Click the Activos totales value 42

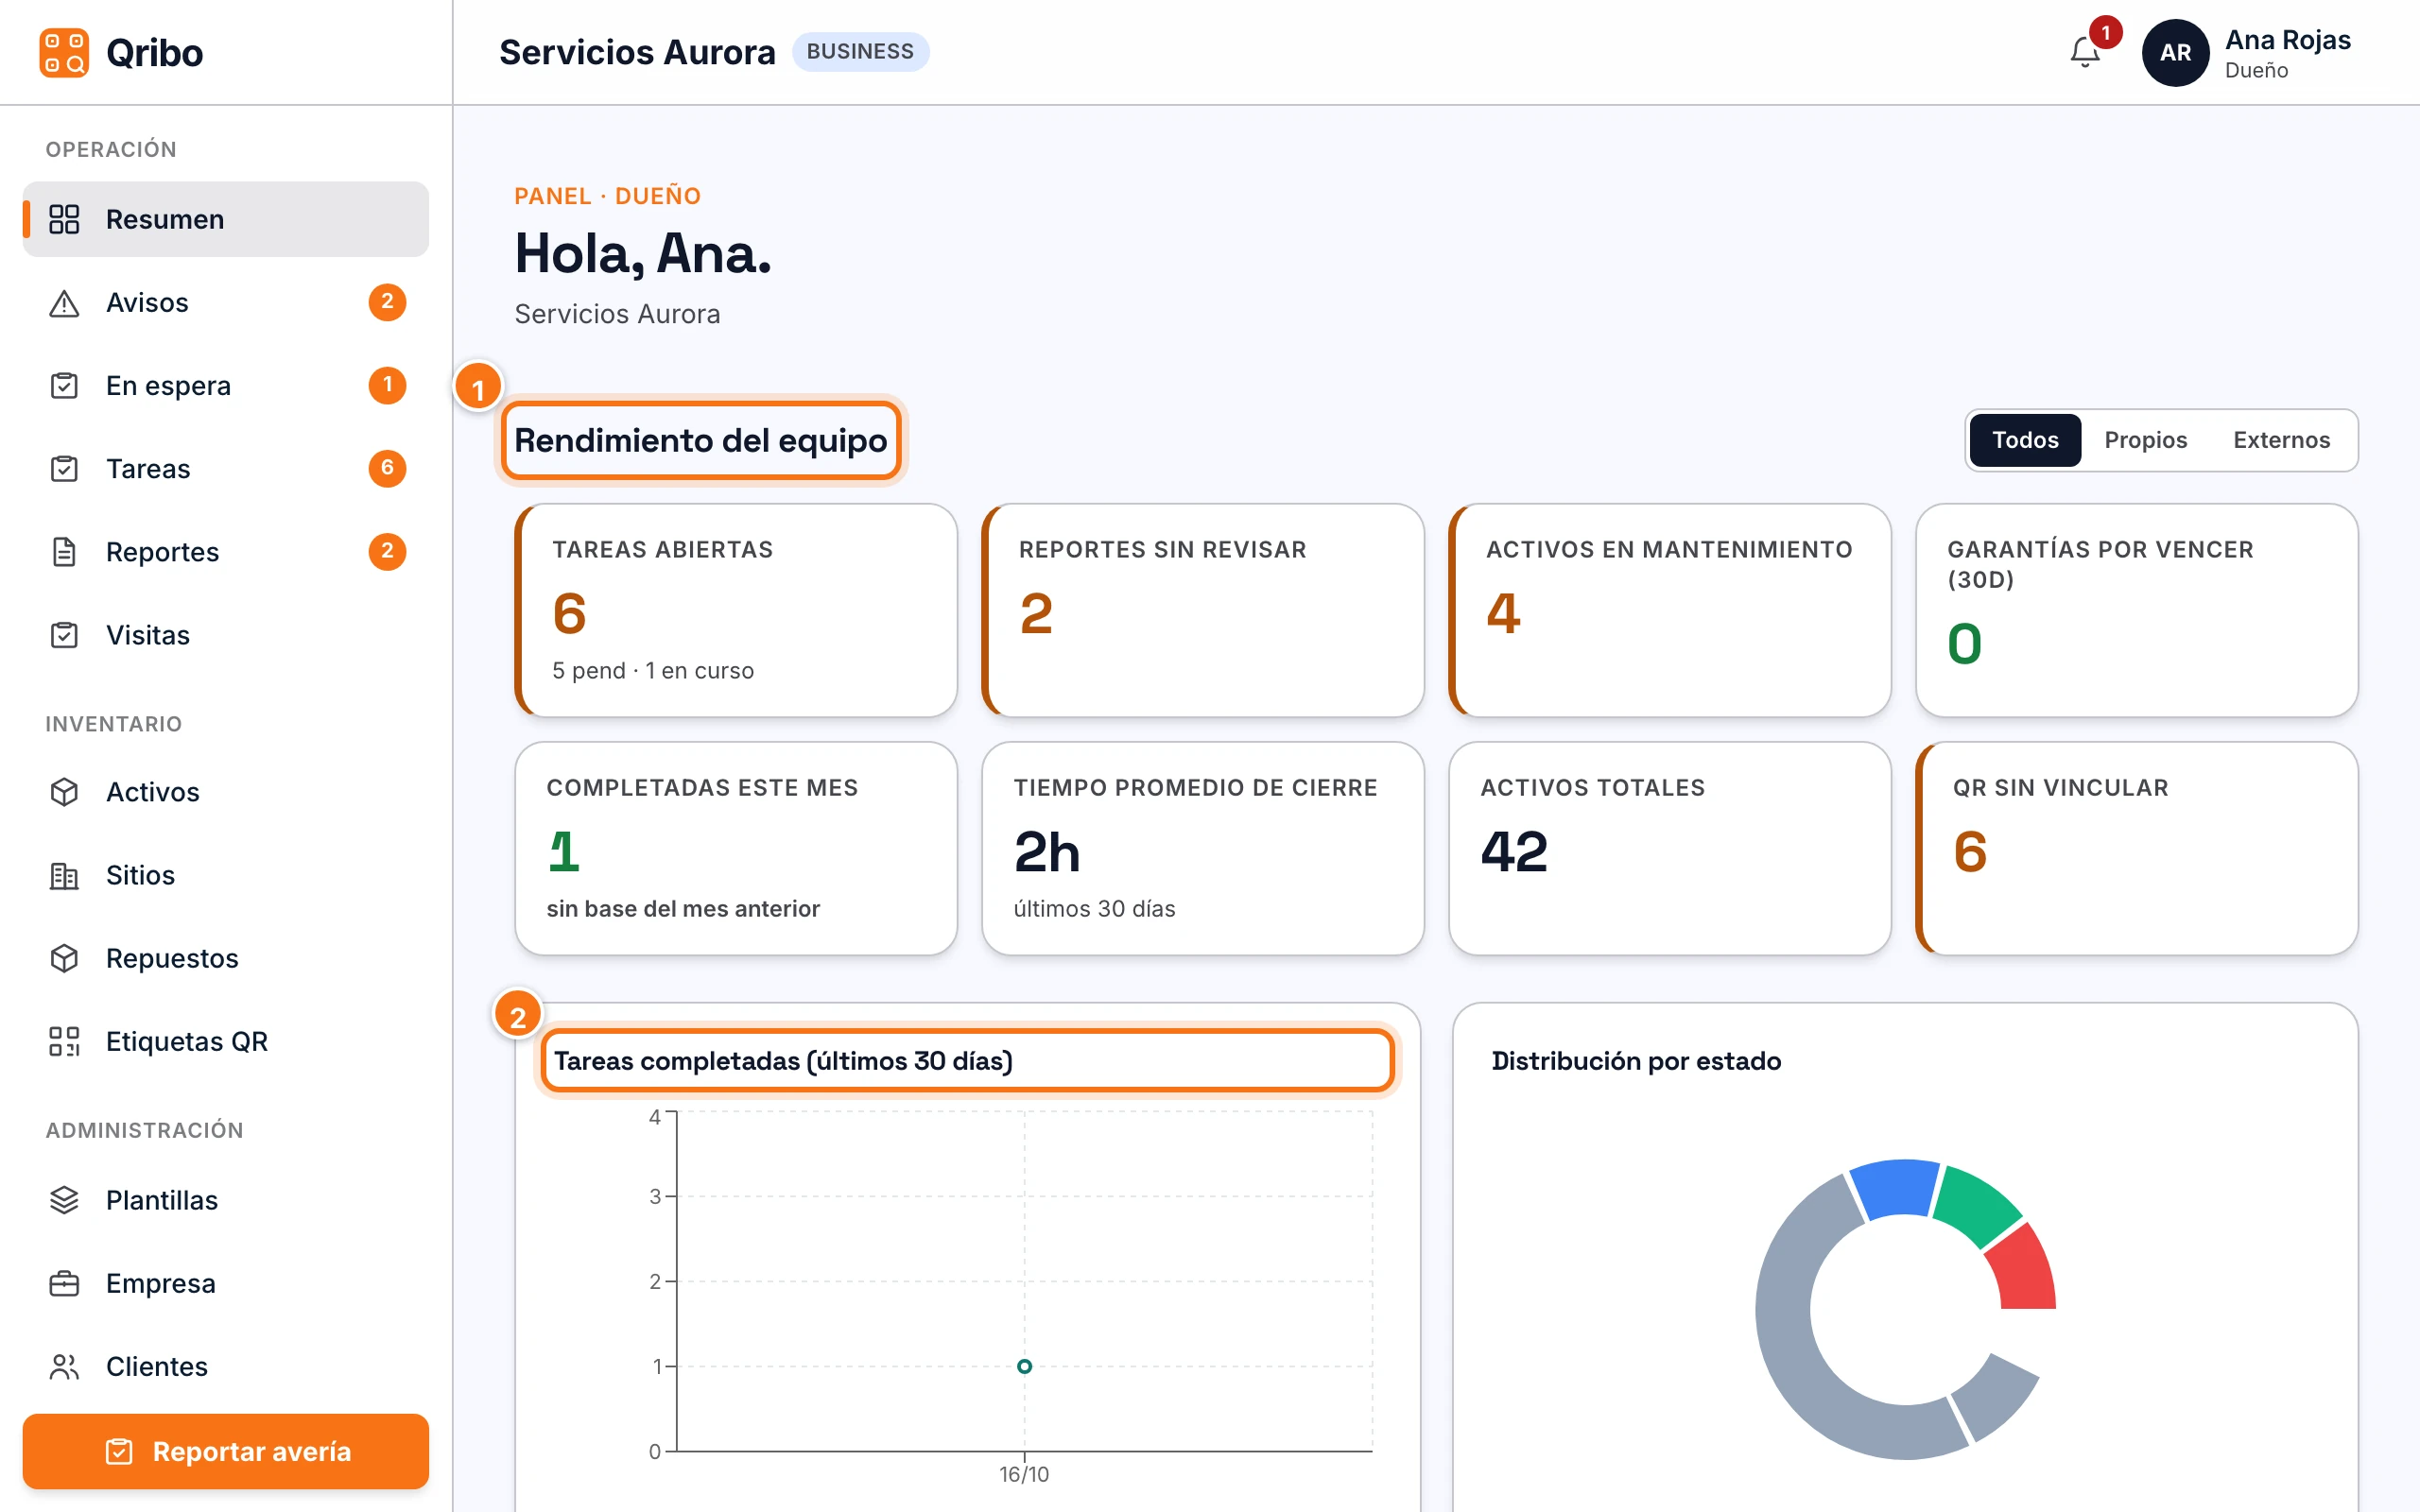(x=1514, y=852)
